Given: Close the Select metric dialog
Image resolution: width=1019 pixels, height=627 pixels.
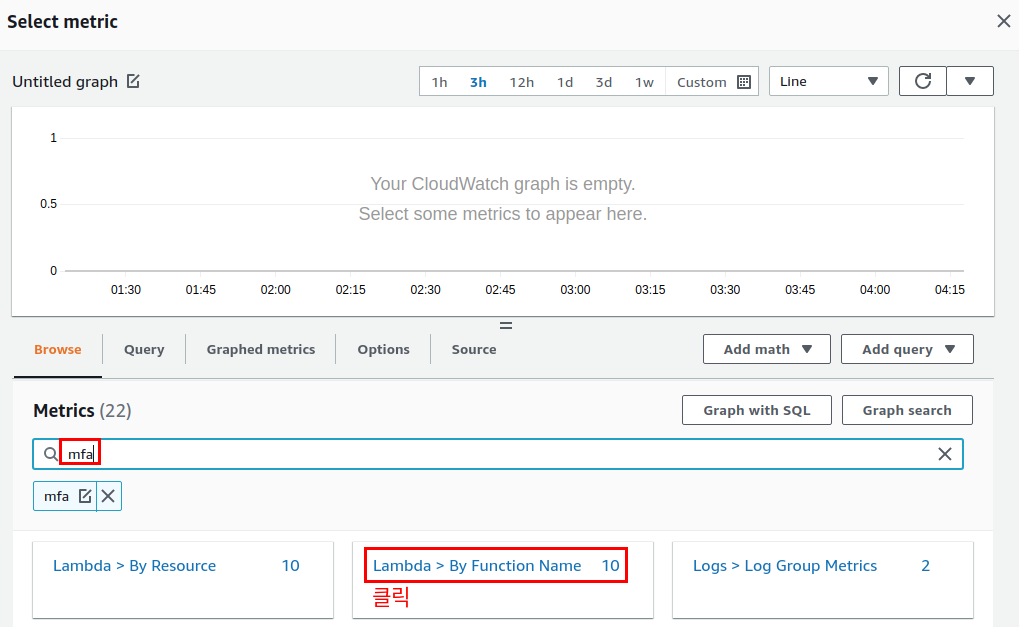Looking at the screenshot, I should pos(1003,21).
